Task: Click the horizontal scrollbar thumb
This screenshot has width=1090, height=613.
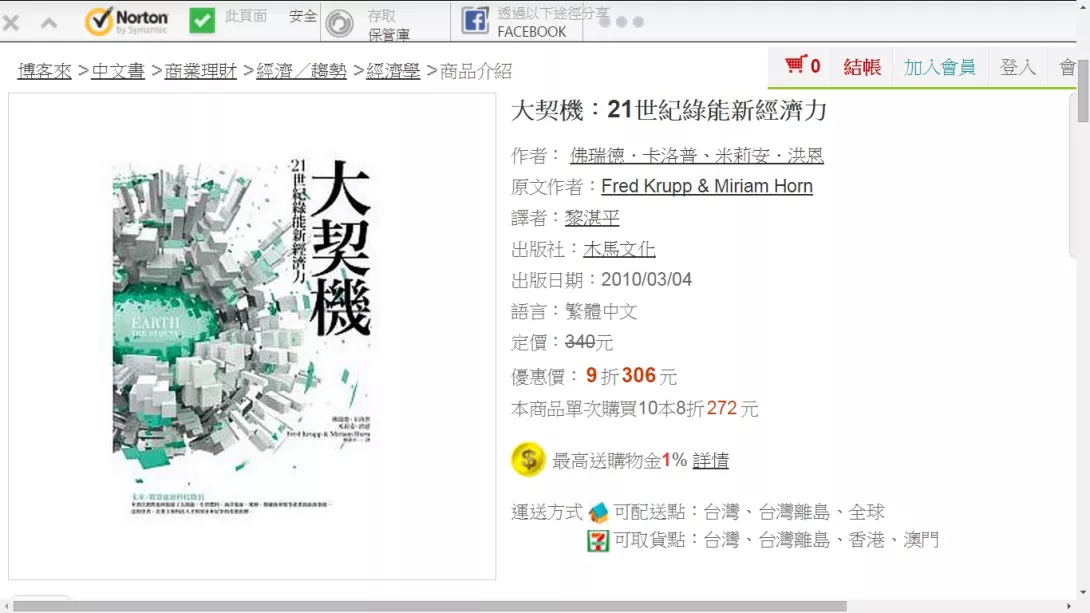Action: [430, 606]
